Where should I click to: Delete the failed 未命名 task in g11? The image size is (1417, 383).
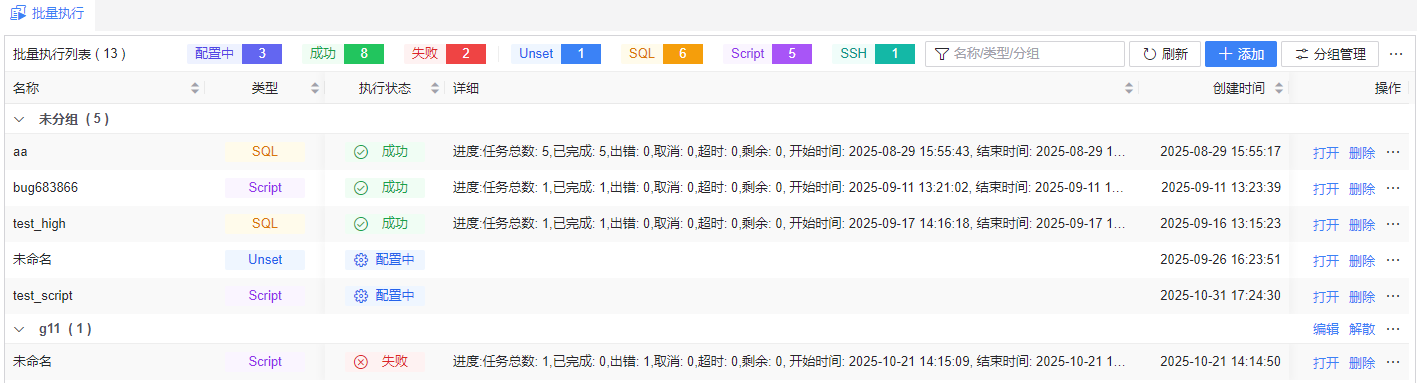tap(1362, 363)
